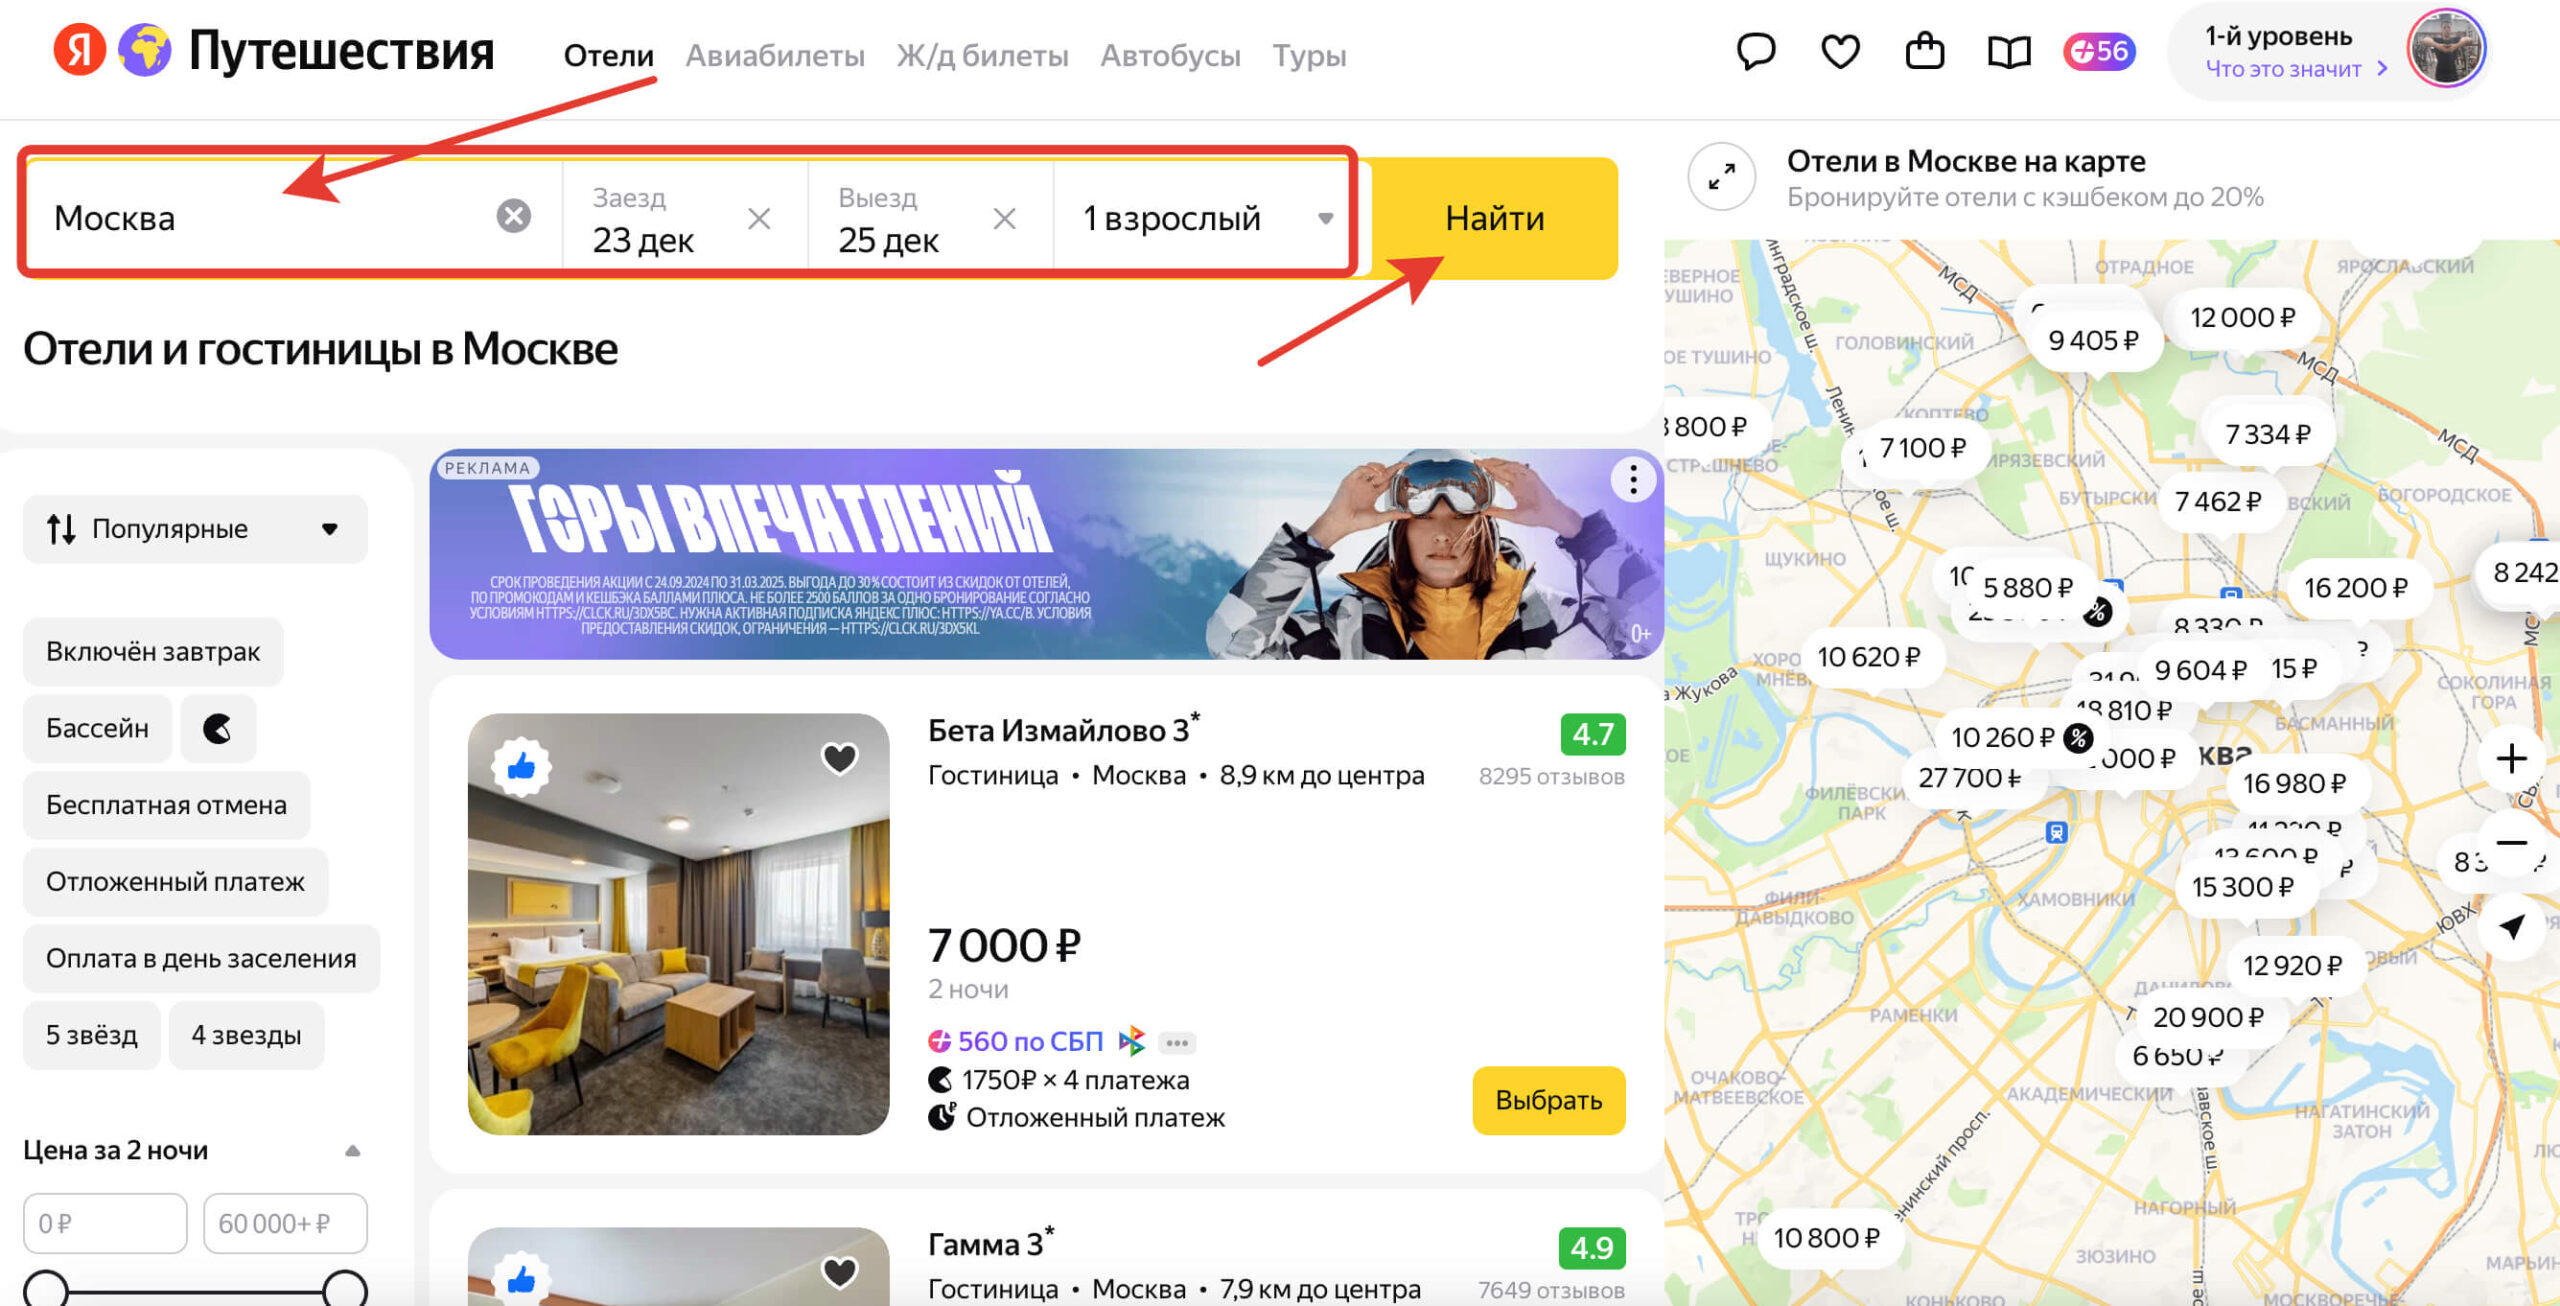Choose Бета Измайлово with the Выбрать button
Viewport: 2560px width, 1306px height.
point(1548,1101)
